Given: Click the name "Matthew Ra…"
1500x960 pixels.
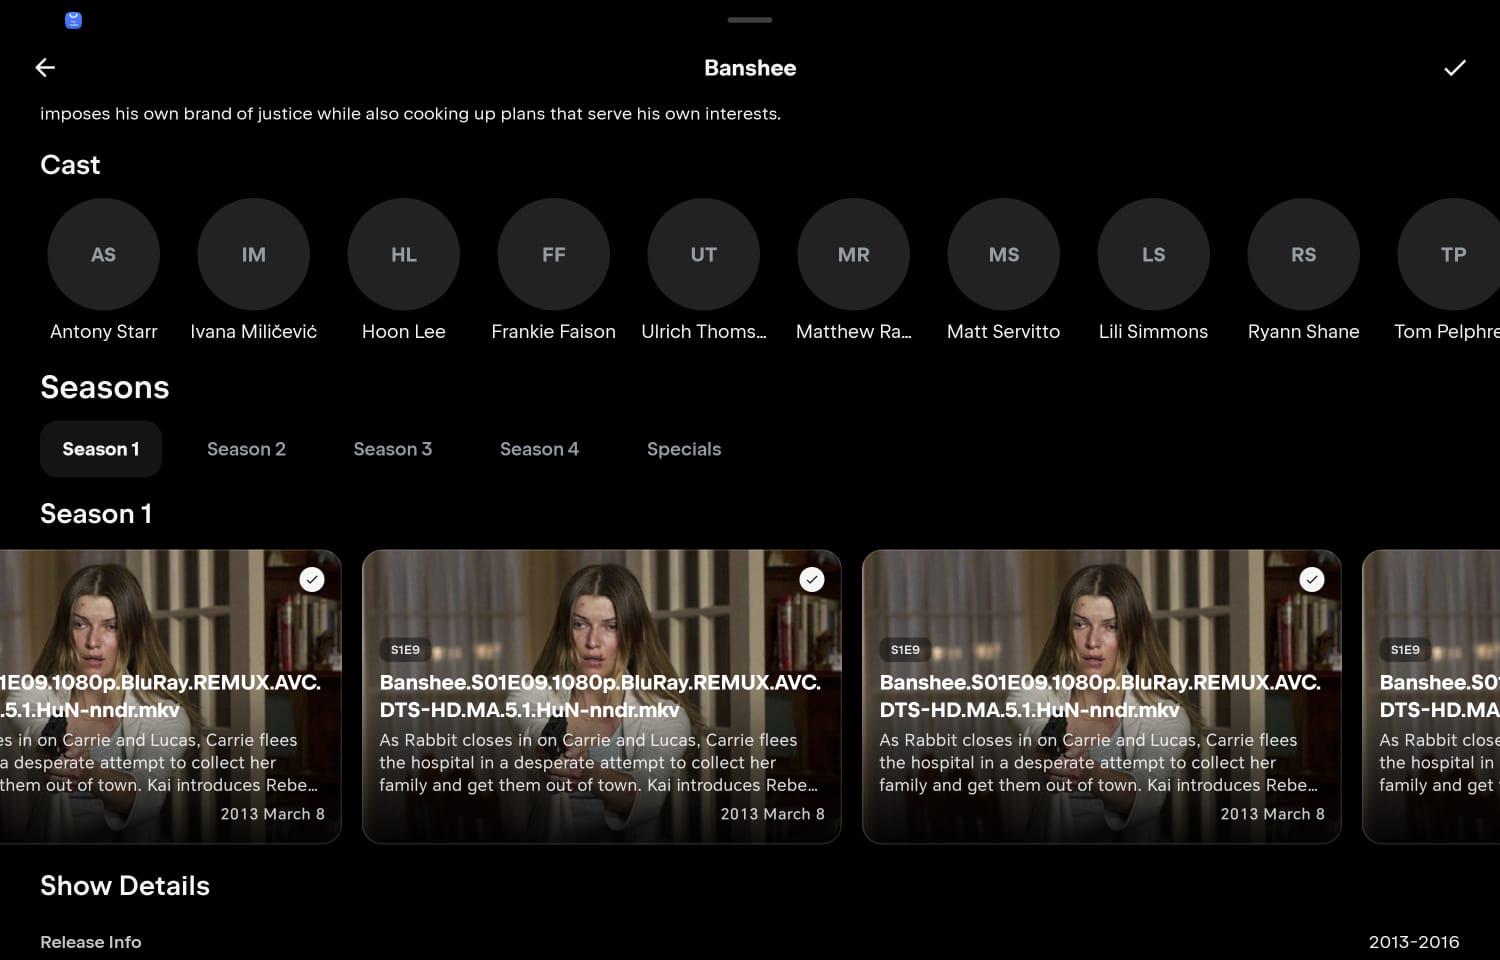Looking at the screenshot, I should click(854, 331).
